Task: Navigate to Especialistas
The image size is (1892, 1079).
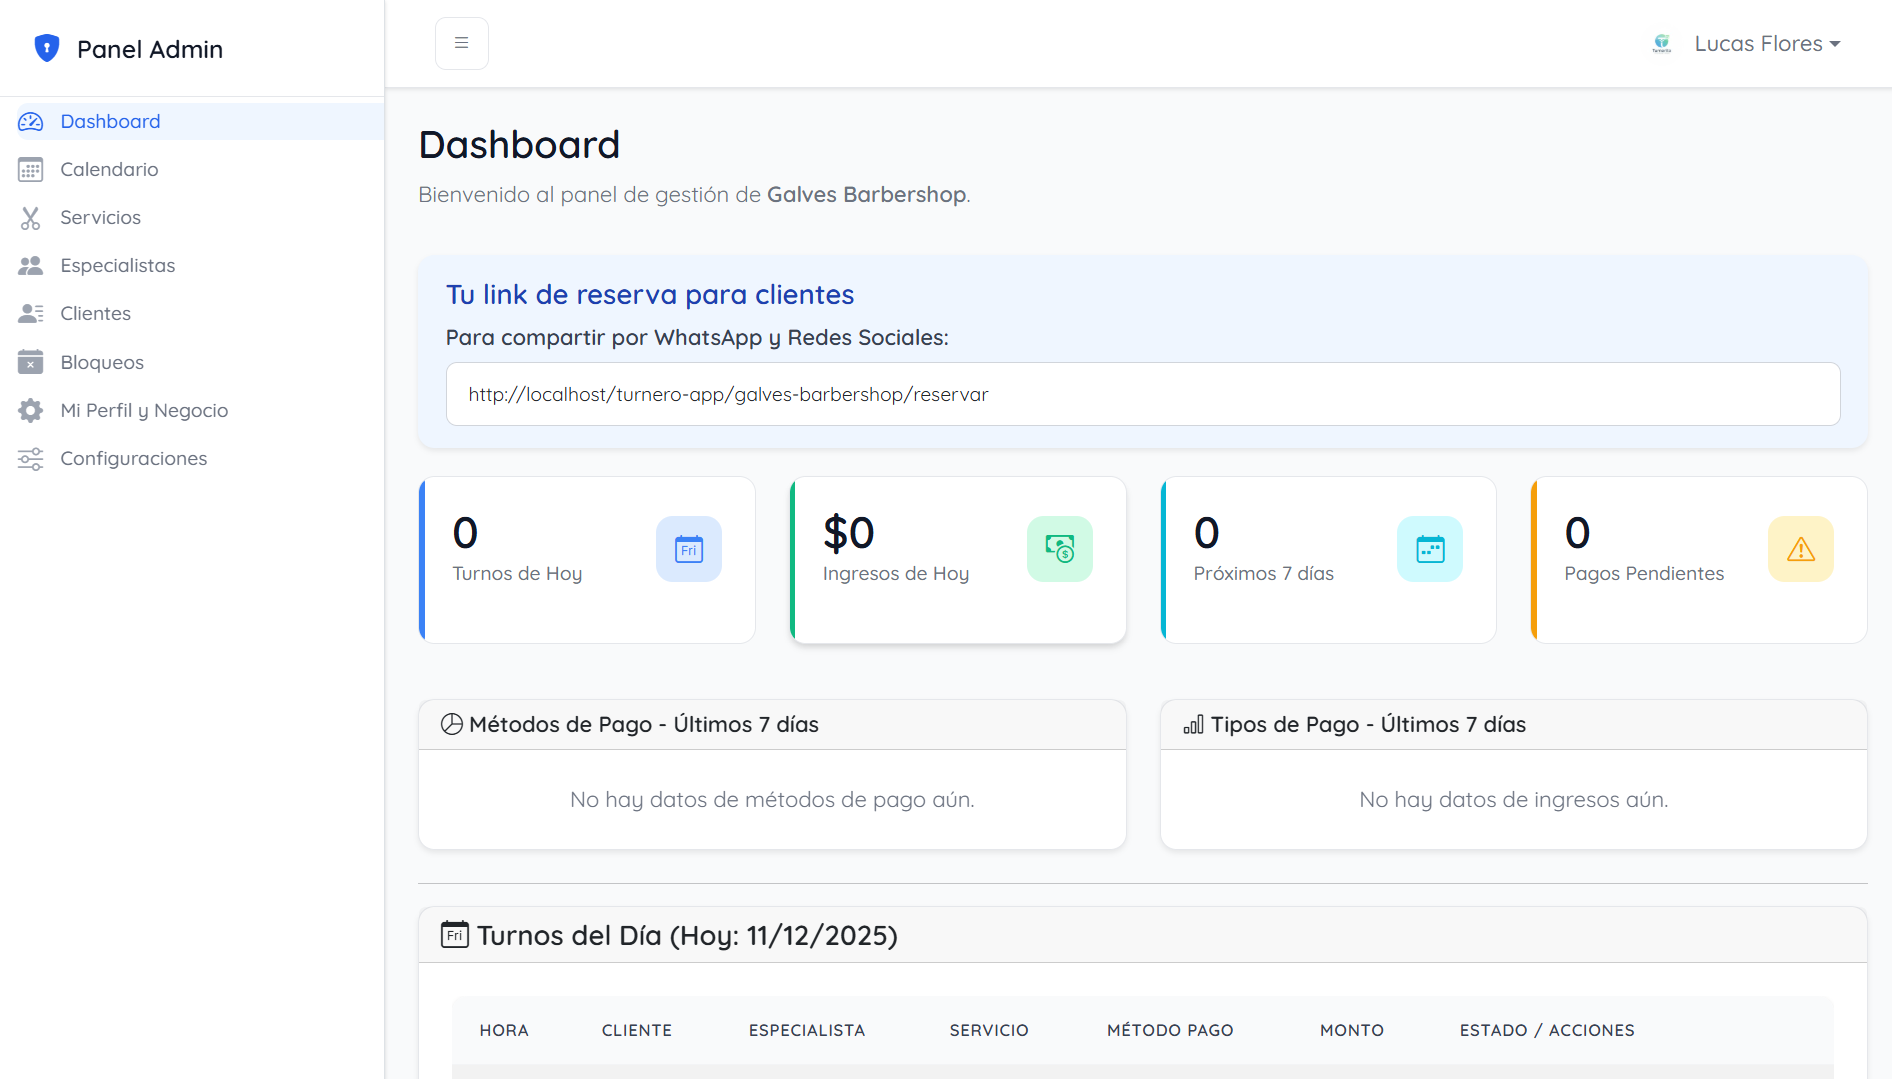Action: coord(192,266)
